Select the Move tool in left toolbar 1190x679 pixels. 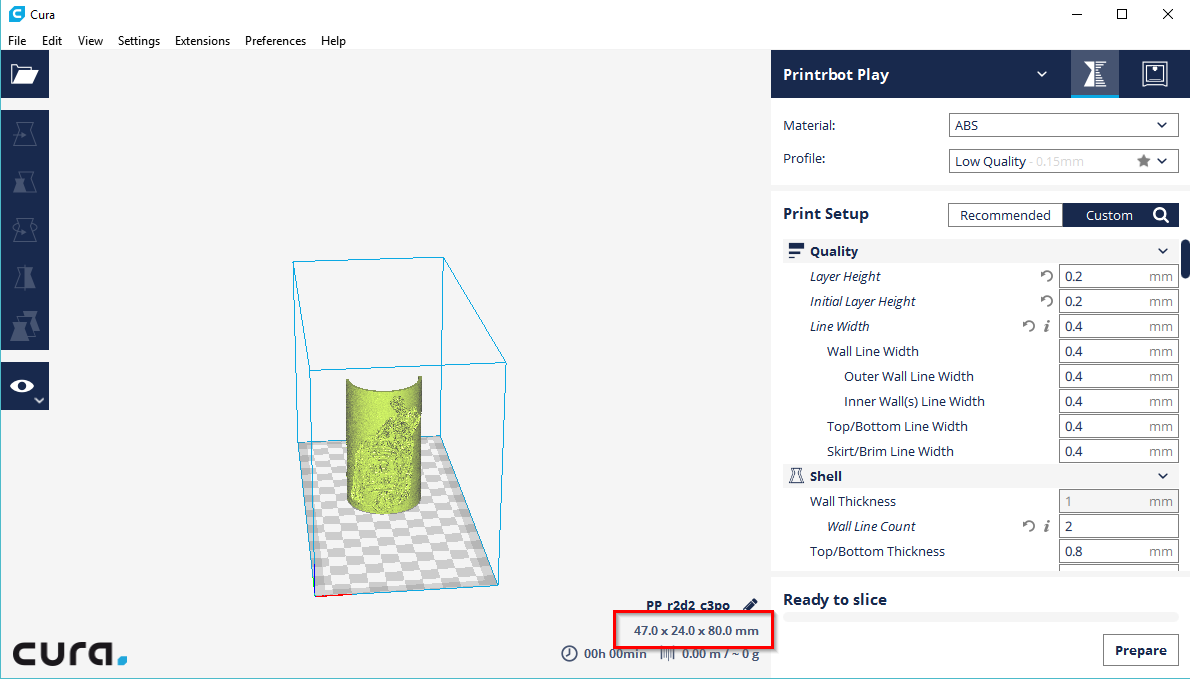(24, 134)
